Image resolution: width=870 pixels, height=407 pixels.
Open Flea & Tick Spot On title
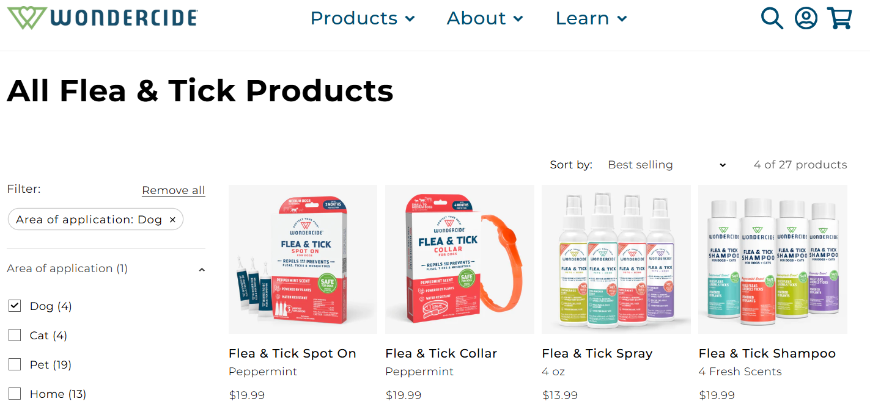tap(292, 353)
